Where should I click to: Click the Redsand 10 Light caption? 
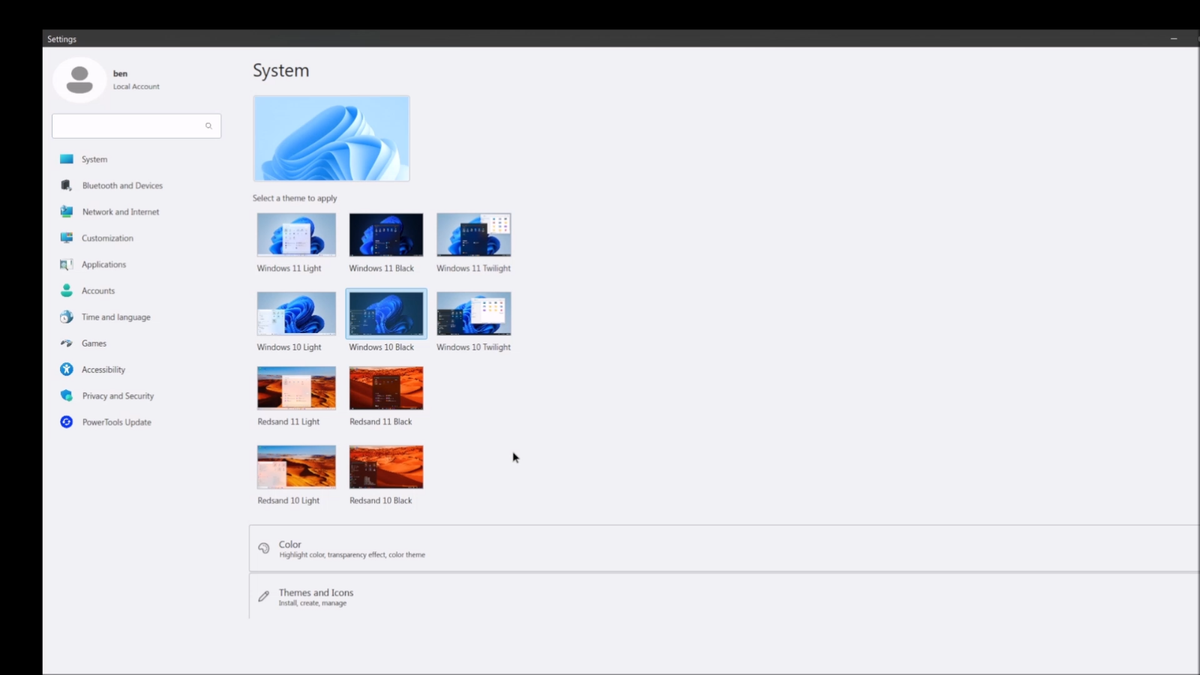pyautogui.click(x=288, y=500)
